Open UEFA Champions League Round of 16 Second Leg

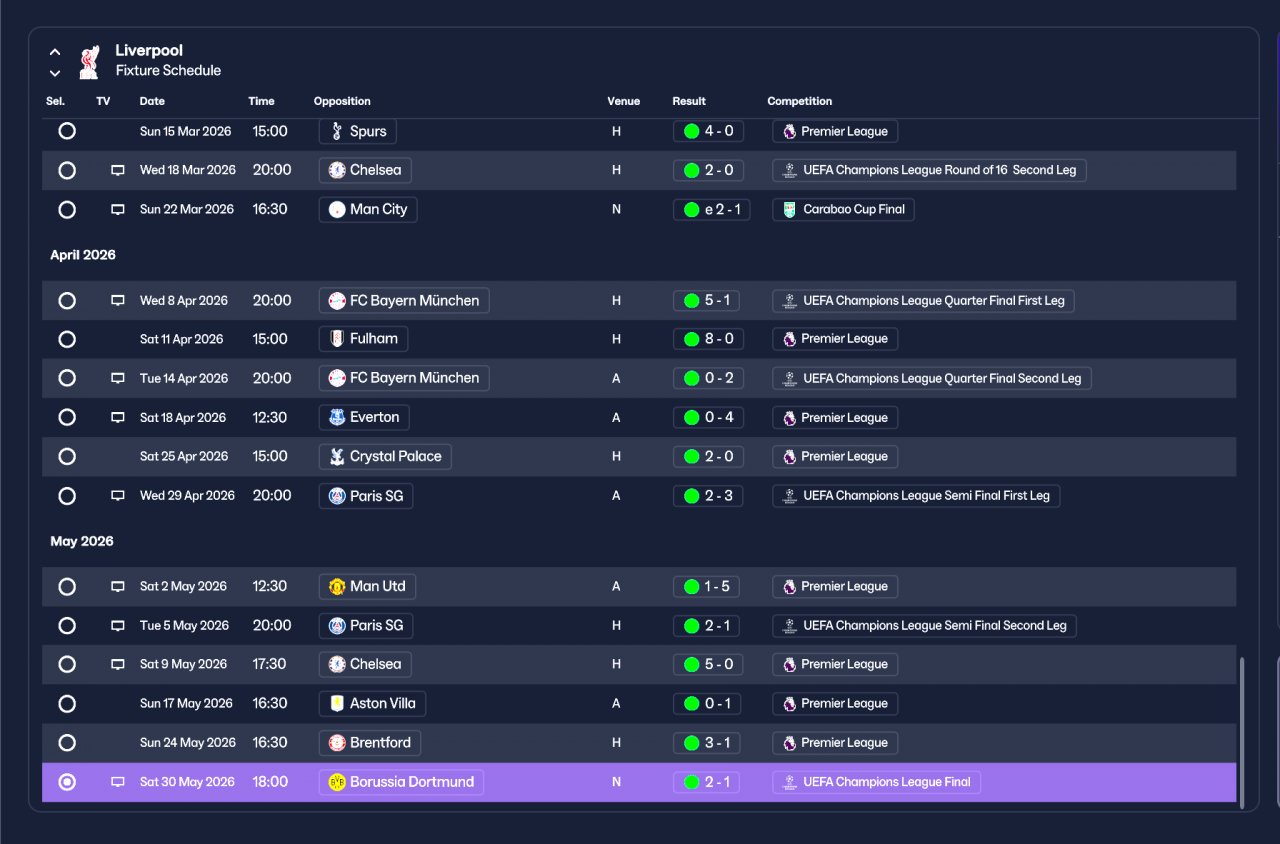929,170
